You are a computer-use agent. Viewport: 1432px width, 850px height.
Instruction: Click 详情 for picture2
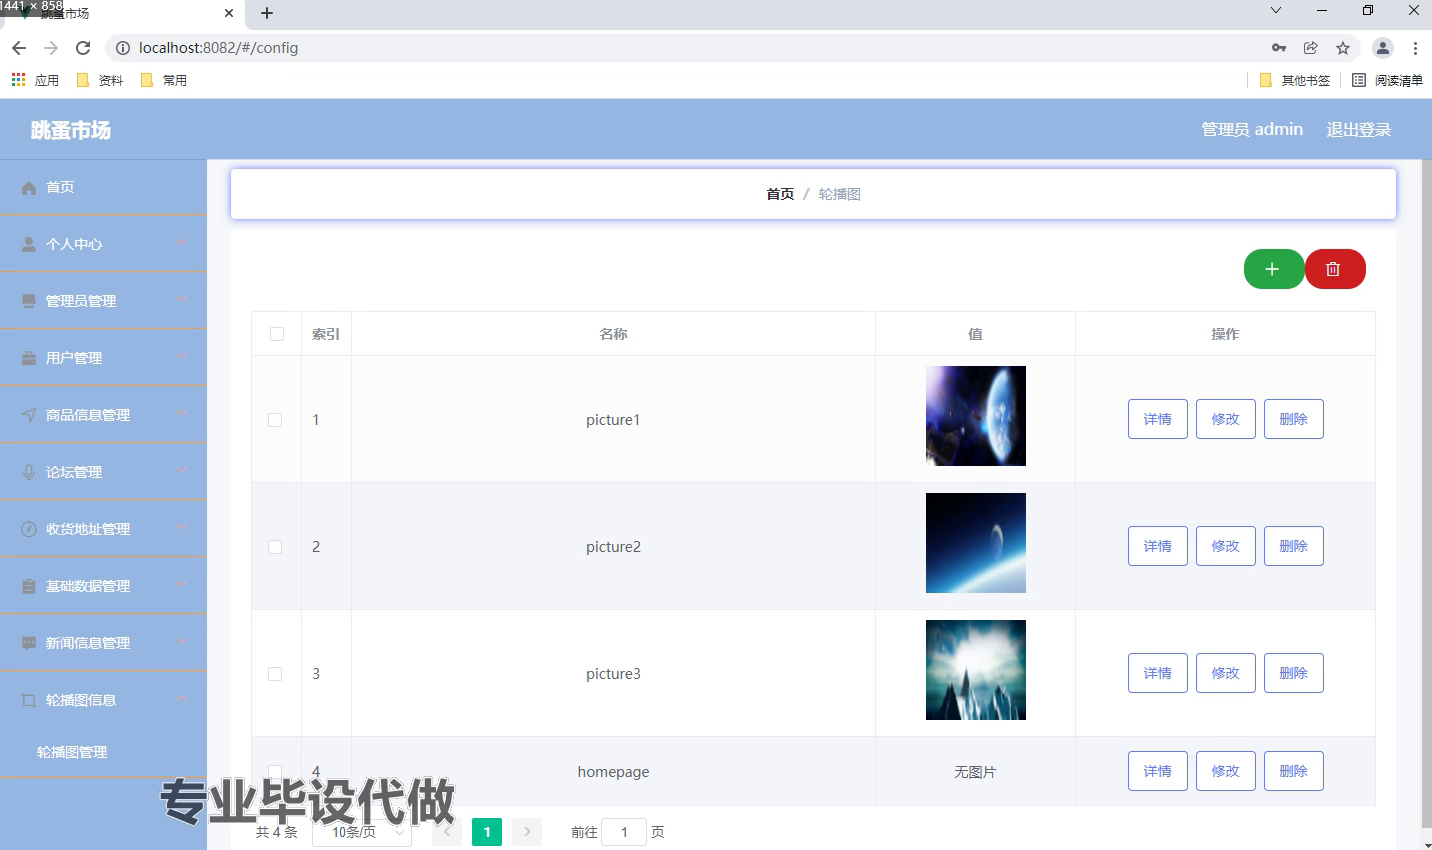[1158, 546]
